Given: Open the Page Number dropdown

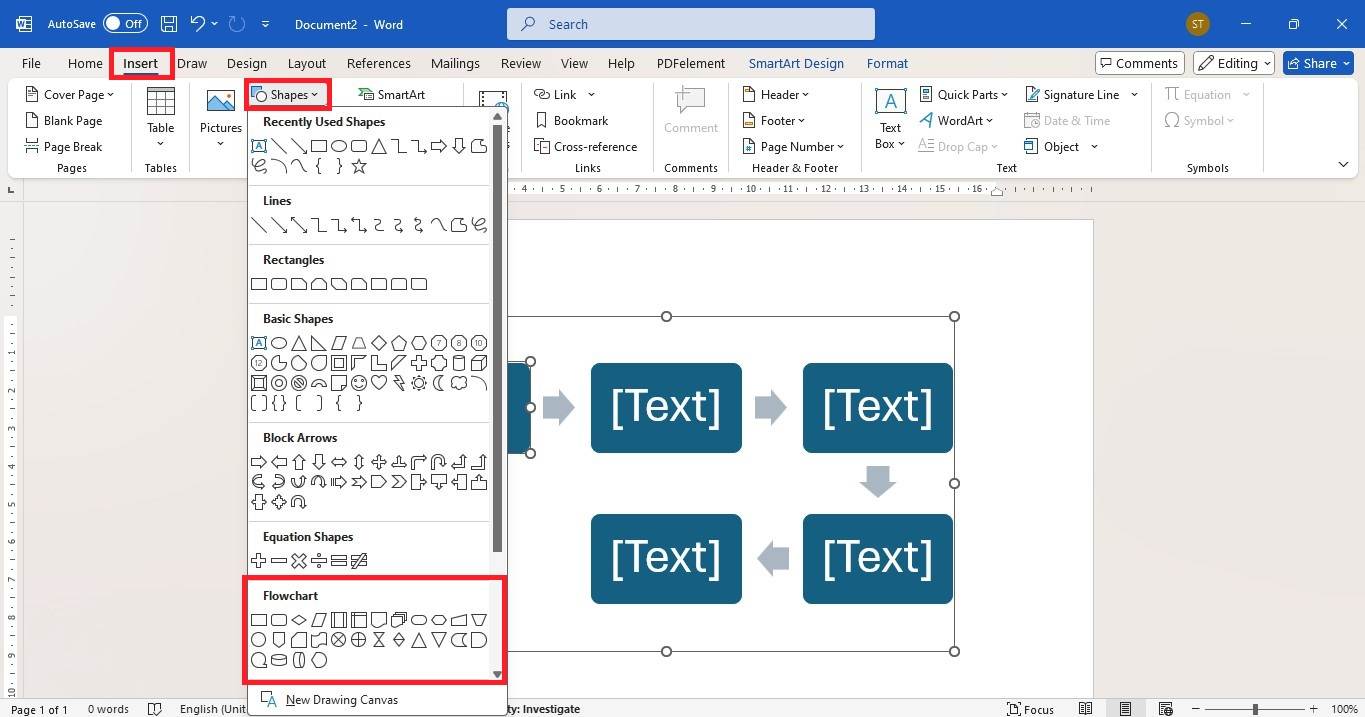Looking at the screenshot, I should pyautogui.click(x=794, y=146).
